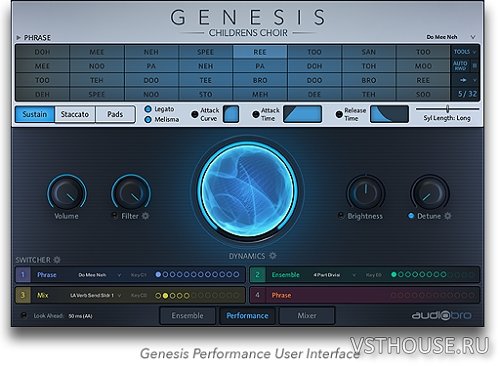Disable the Detune toggle
The image size is (500, 368).
tap(411, 216)
